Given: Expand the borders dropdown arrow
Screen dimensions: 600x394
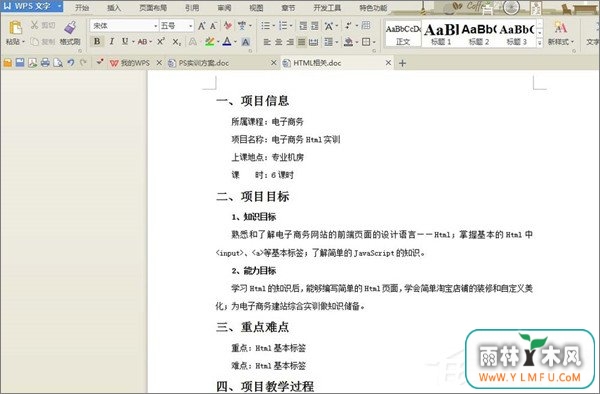Looking at the screenshot, I should [374, 42].
